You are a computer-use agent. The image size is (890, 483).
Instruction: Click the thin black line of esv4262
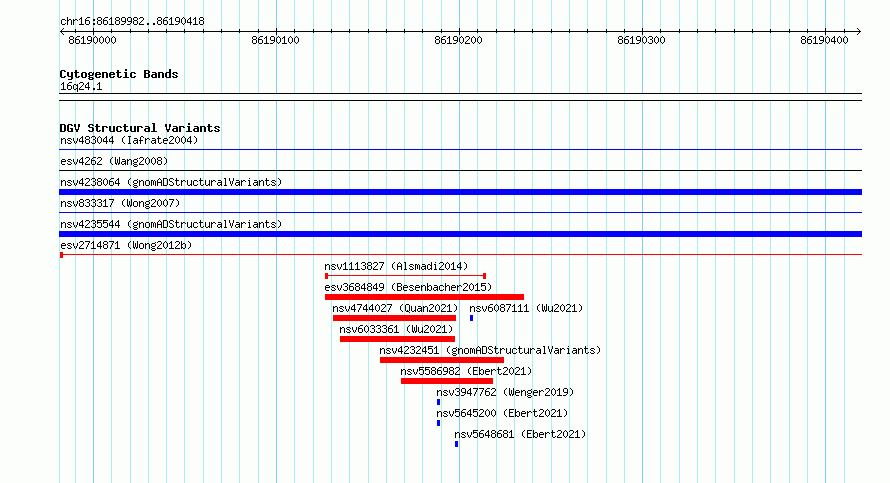pyautogui.click(x=460, y=171)
